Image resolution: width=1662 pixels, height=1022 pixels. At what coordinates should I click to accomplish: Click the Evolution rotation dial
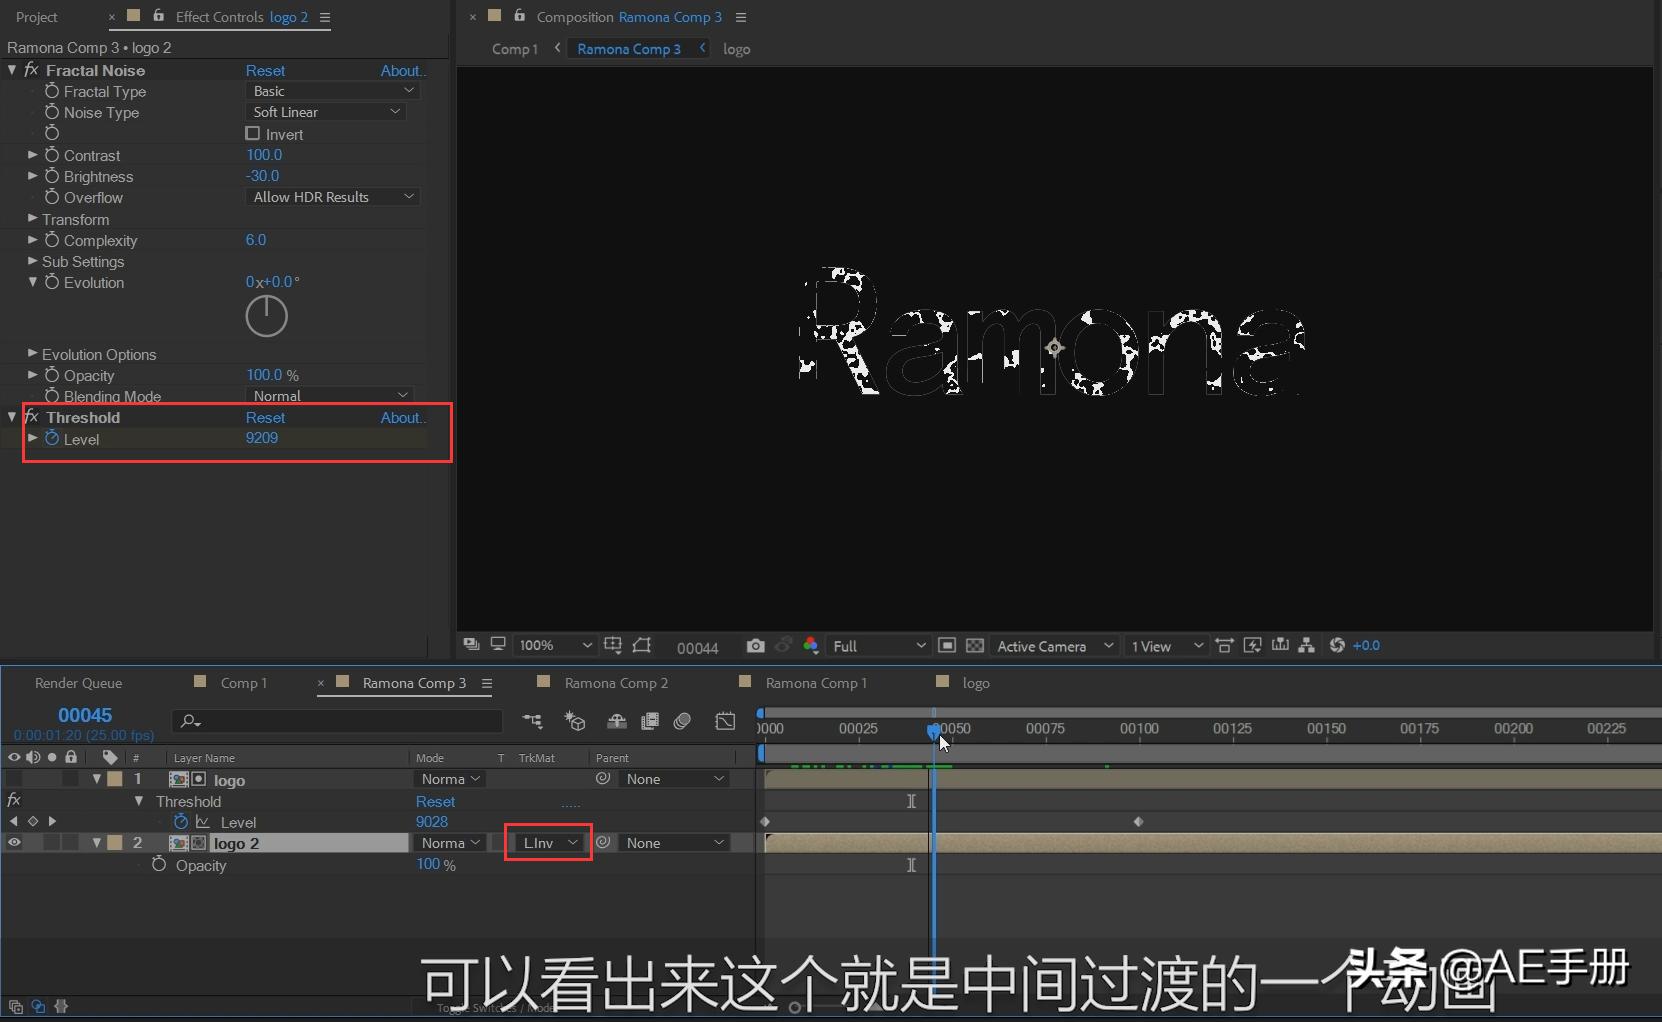[x=266, y=316]
